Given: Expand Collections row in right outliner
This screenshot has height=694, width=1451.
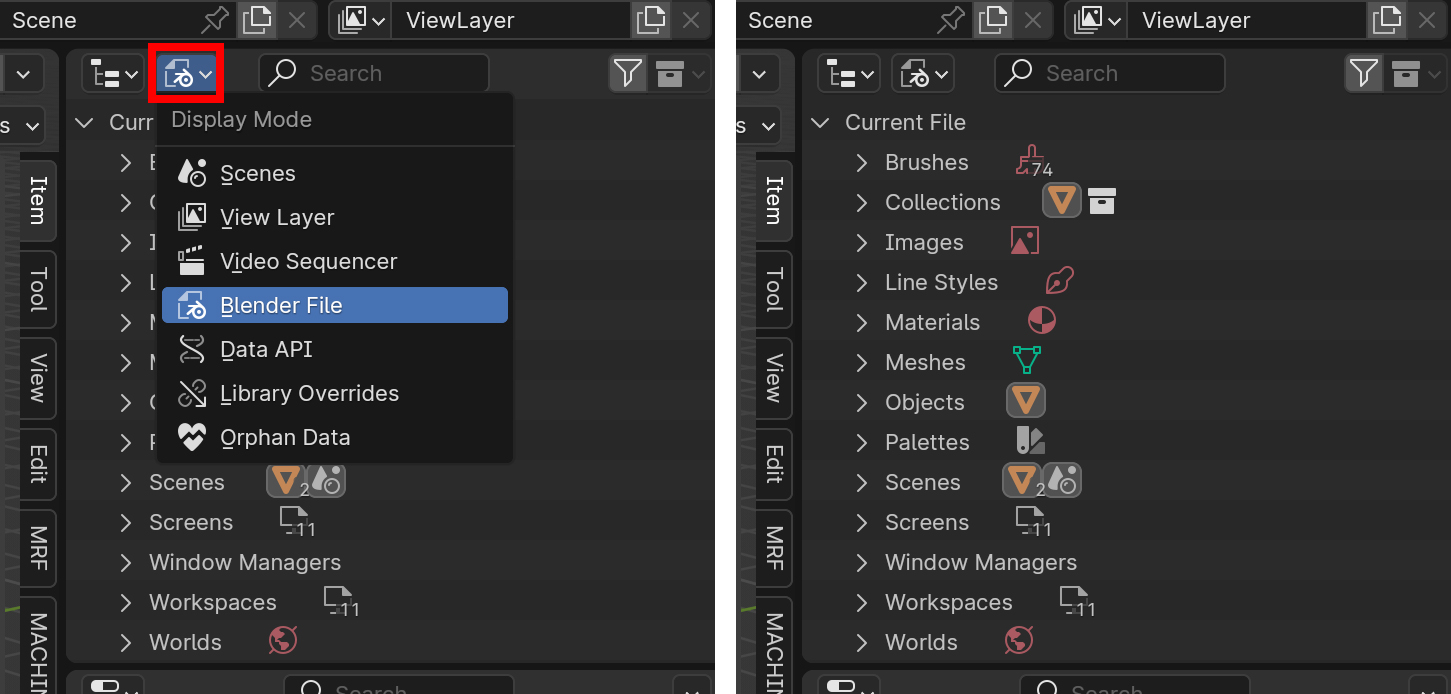Looking at the screenshot, I should (862, 202).
